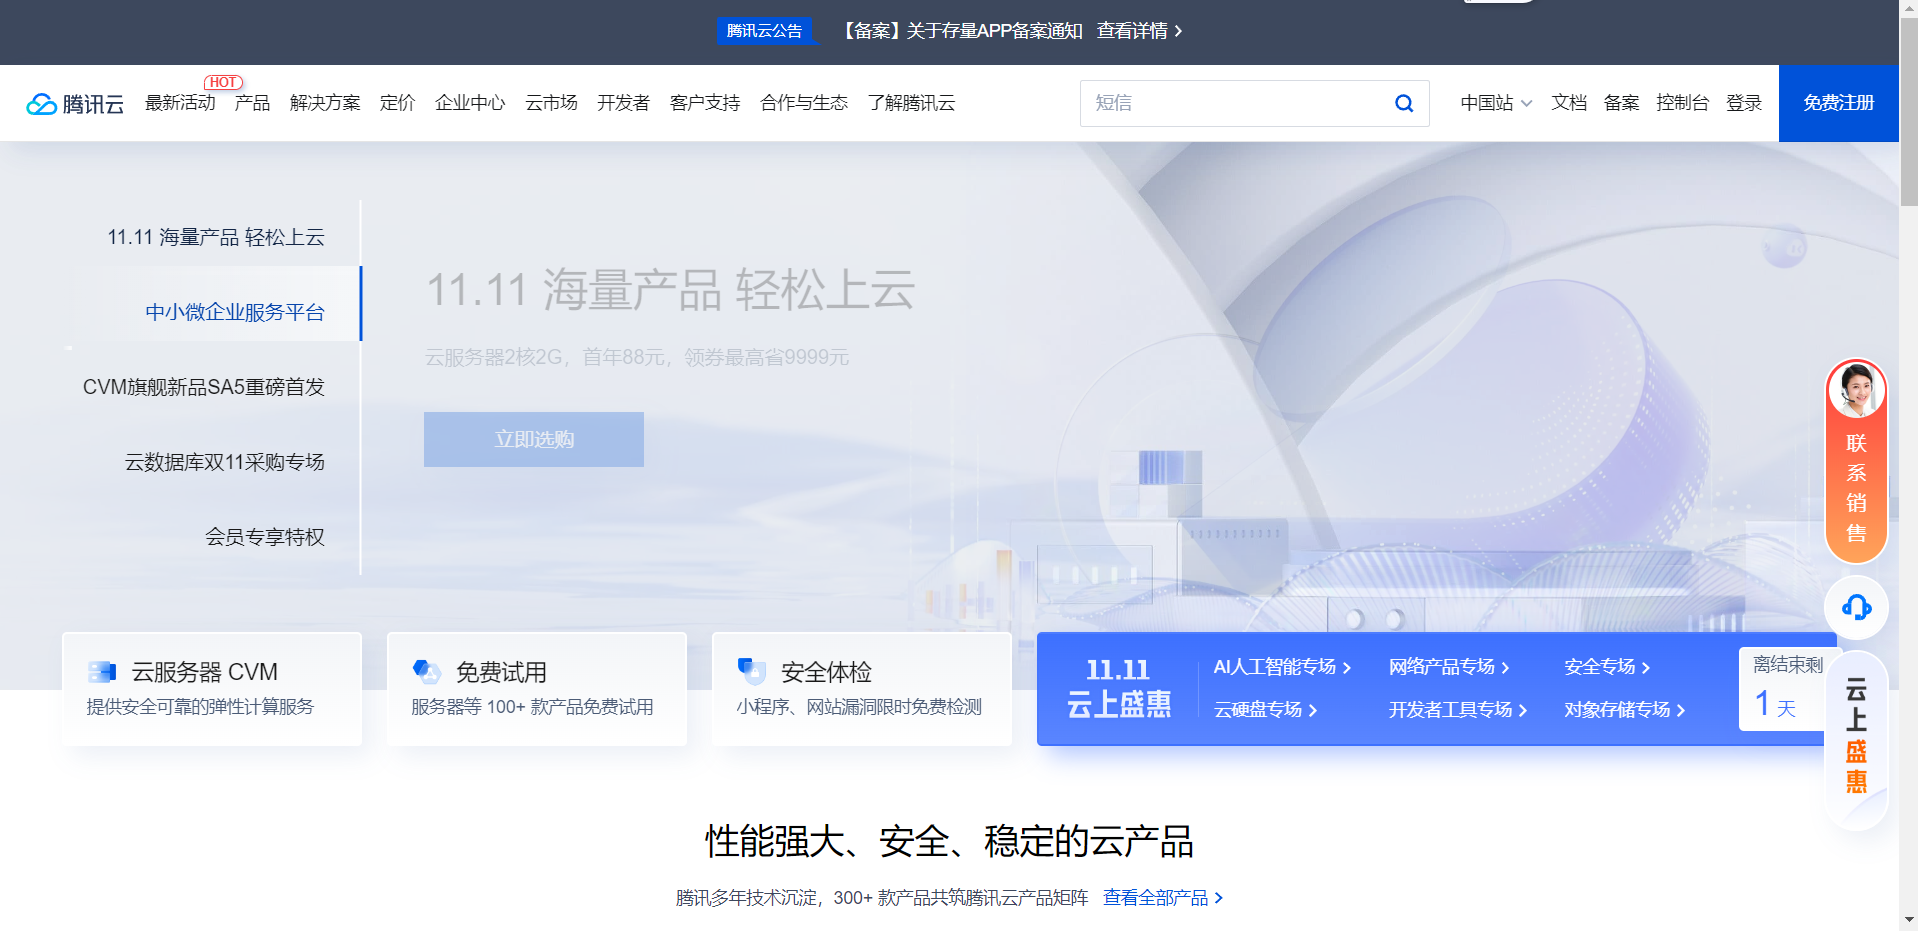Open the 产品 menu
The width and height of the screenshot is (1918, 931).
[x=252, y=103]
